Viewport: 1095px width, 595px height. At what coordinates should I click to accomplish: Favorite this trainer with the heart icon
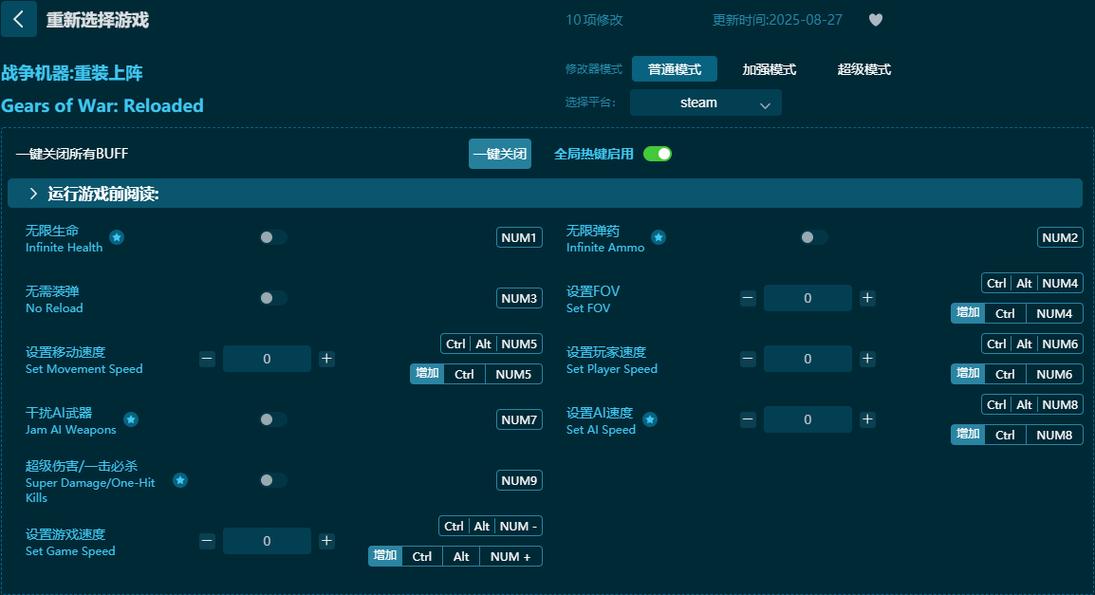point(875,20)
